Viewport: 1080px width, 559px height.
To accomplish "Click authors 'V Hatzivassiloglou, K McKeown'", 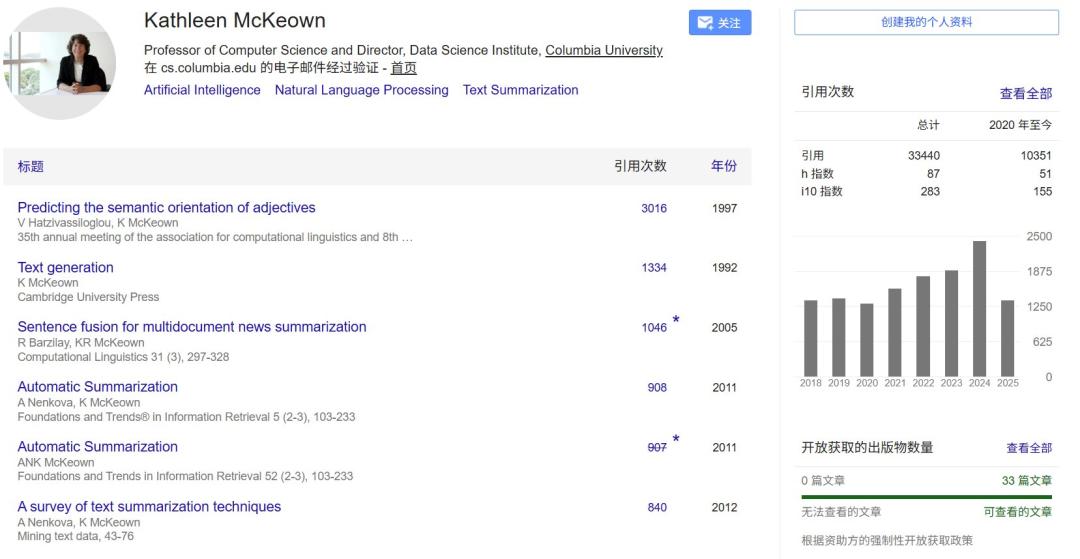I will 98,223.
